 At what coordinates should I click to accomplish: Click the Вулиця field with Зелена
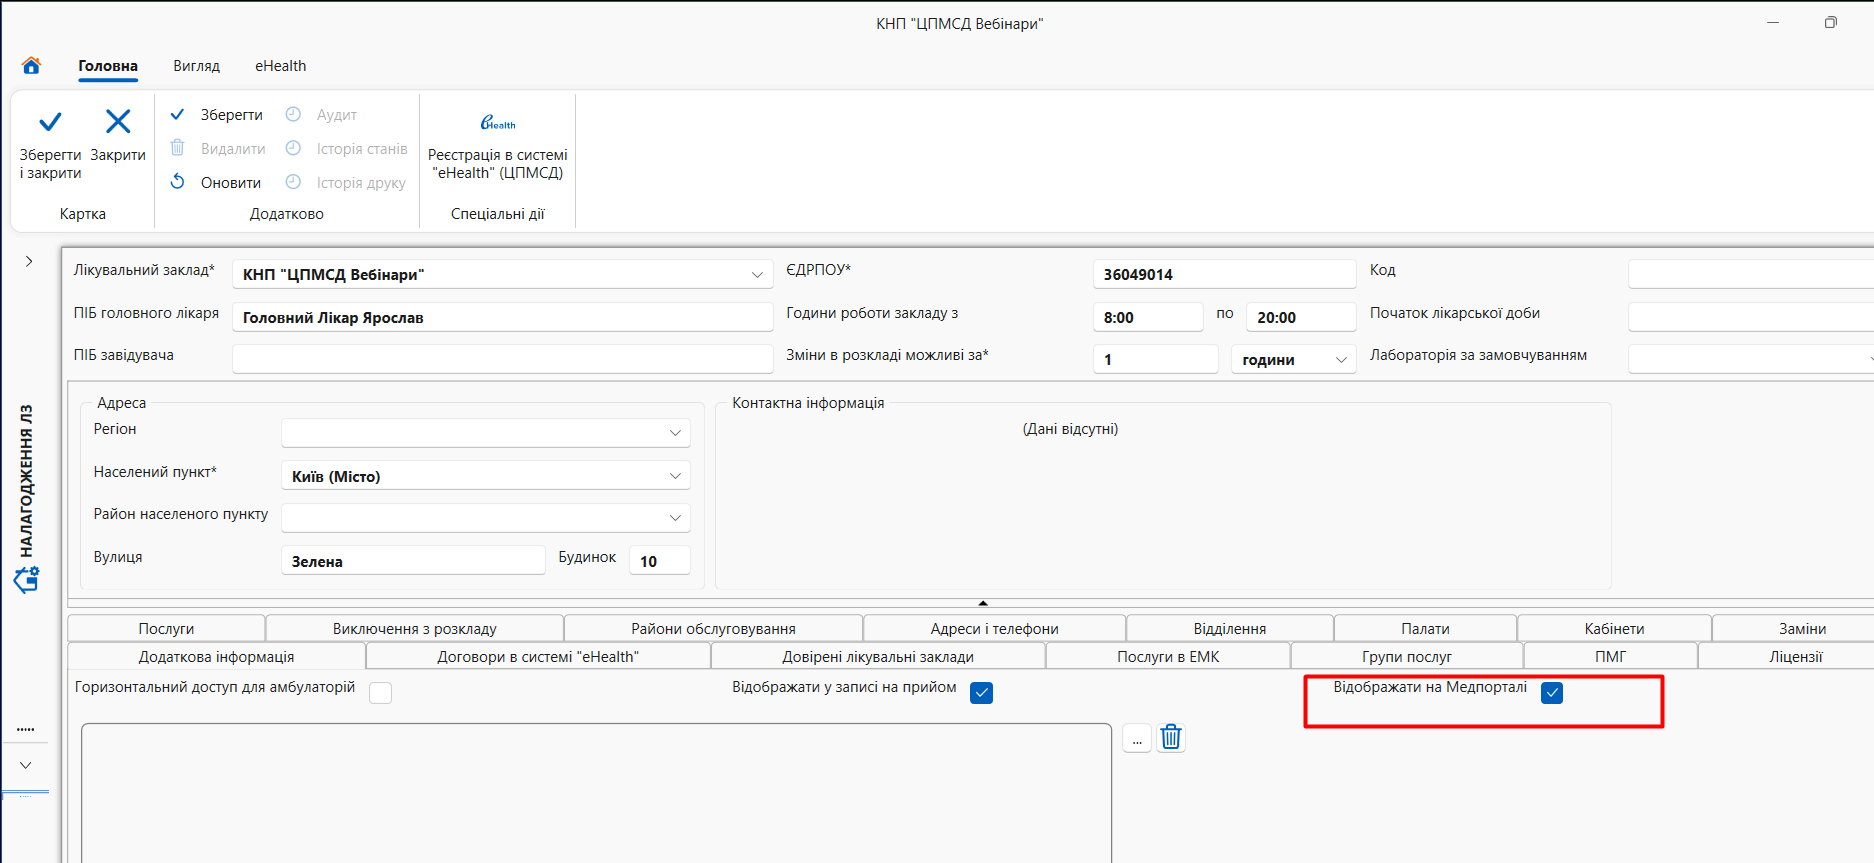pyautogui.click(x=413, y=561)
